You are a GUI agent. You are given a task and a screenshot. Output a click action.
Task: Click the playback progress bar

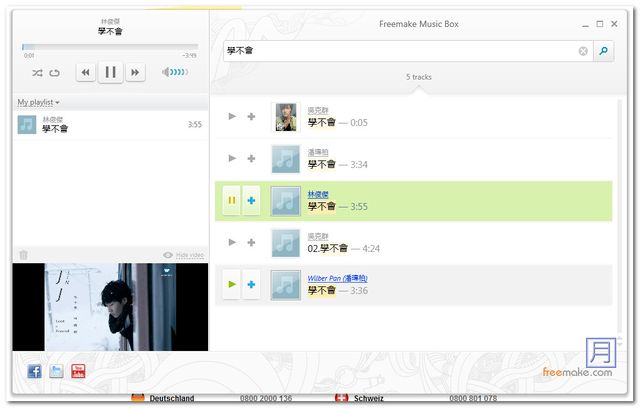(x=109, y=47)
